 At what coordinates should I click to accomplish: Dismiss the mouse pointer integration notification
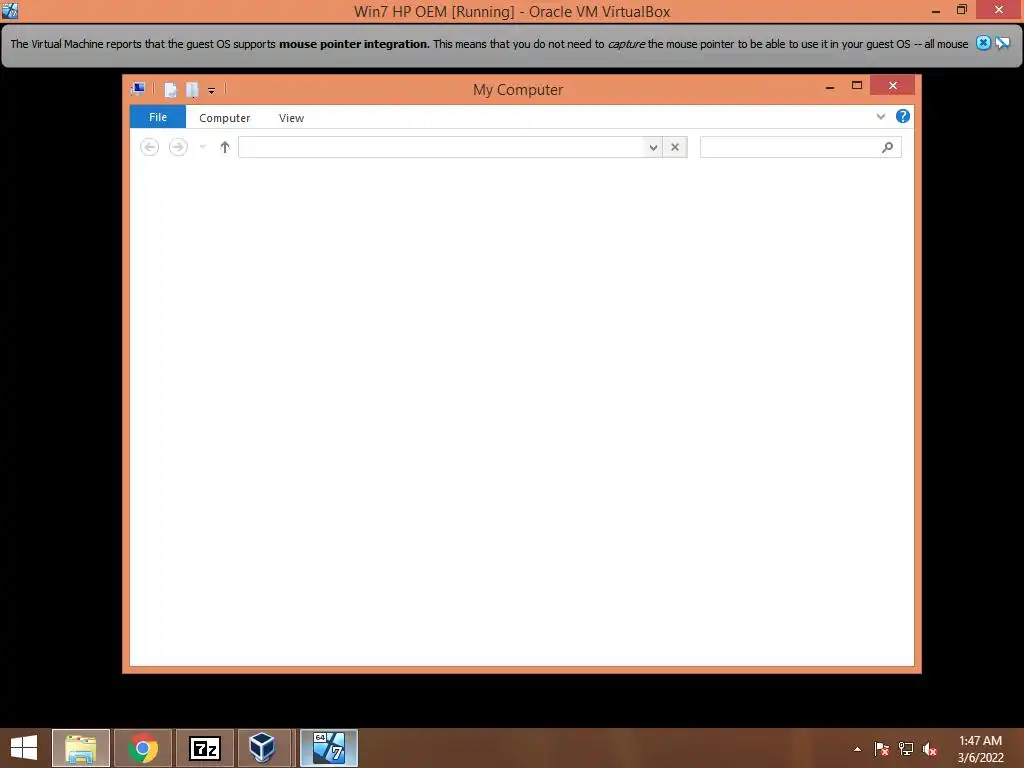coord(983,43)
